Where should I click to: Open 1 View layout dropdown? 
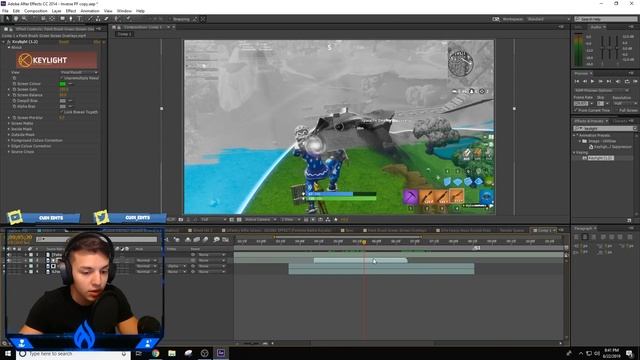point(289,220)
